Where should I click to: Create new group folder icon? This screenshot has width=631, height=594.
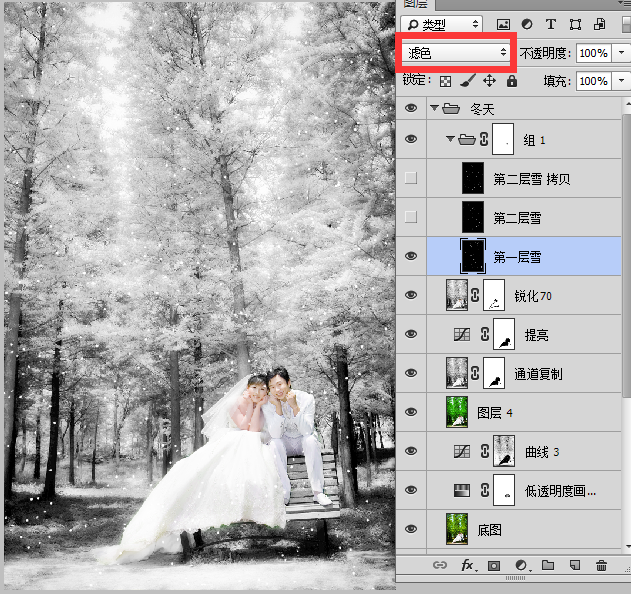(x=548, y=565)
